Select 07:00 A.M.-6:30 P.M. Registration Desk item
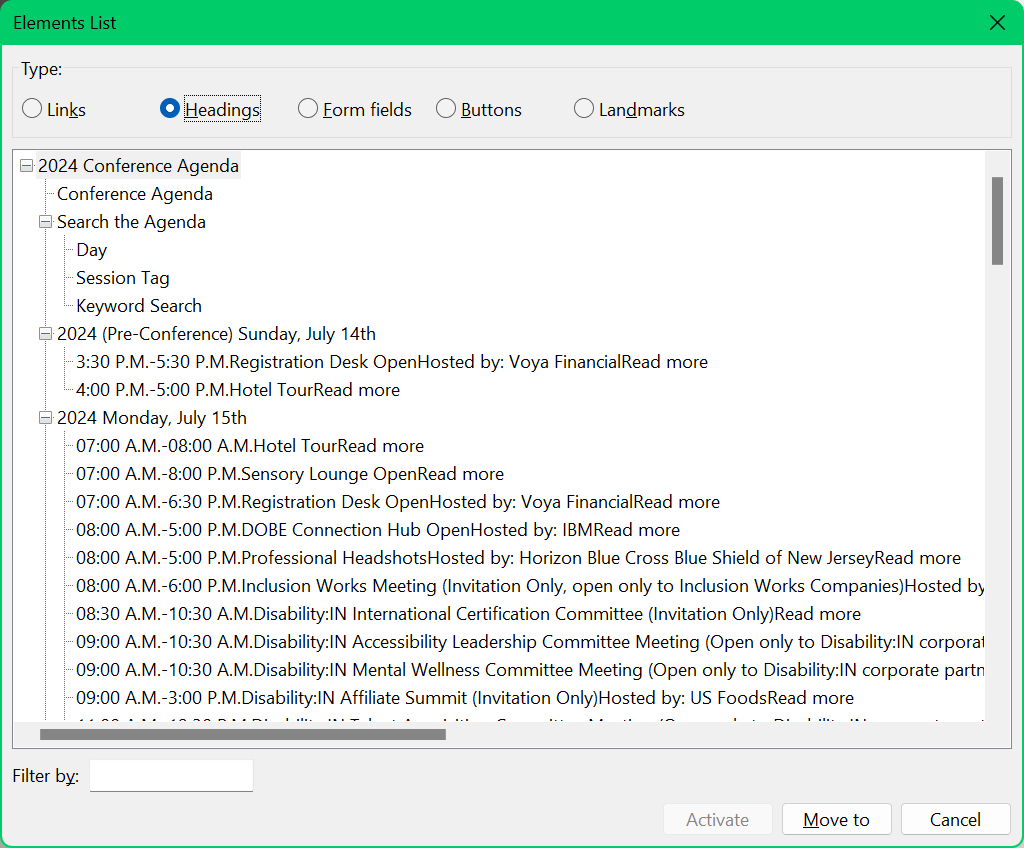The width and height of the screenshot is (1024, 848). click(x=398, y=502)
